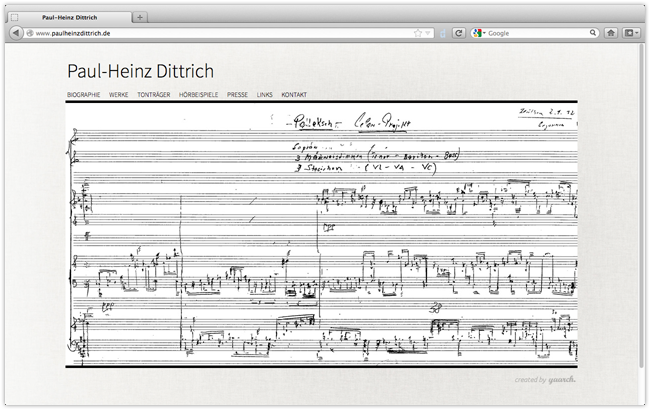
Task: Bookmark this page with the star icon
Action: coord(418,33)
